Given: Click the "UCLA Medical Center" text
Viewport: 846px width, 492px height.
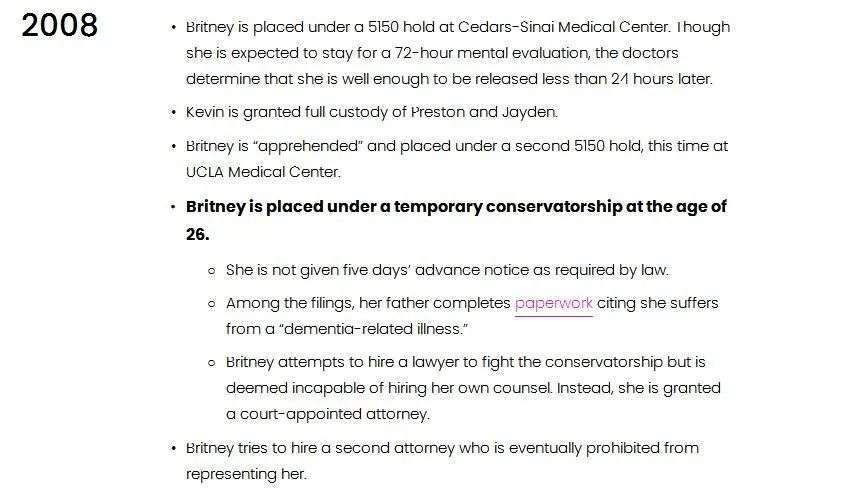Looking at the screenshot, I should pos(263,171).
